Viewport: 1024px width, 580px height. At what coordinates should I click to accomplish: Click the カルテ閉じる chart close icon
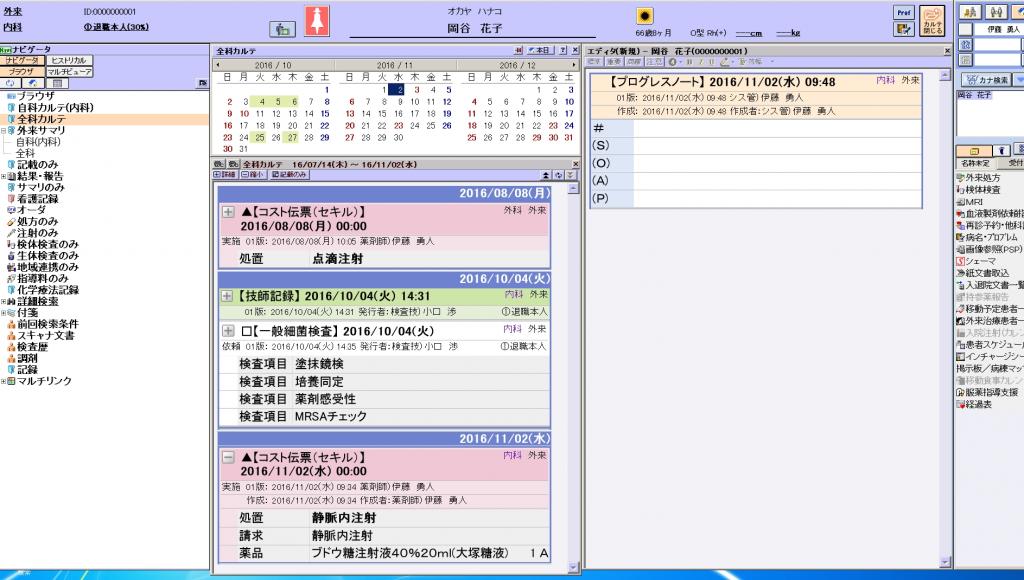pos(932,21)
